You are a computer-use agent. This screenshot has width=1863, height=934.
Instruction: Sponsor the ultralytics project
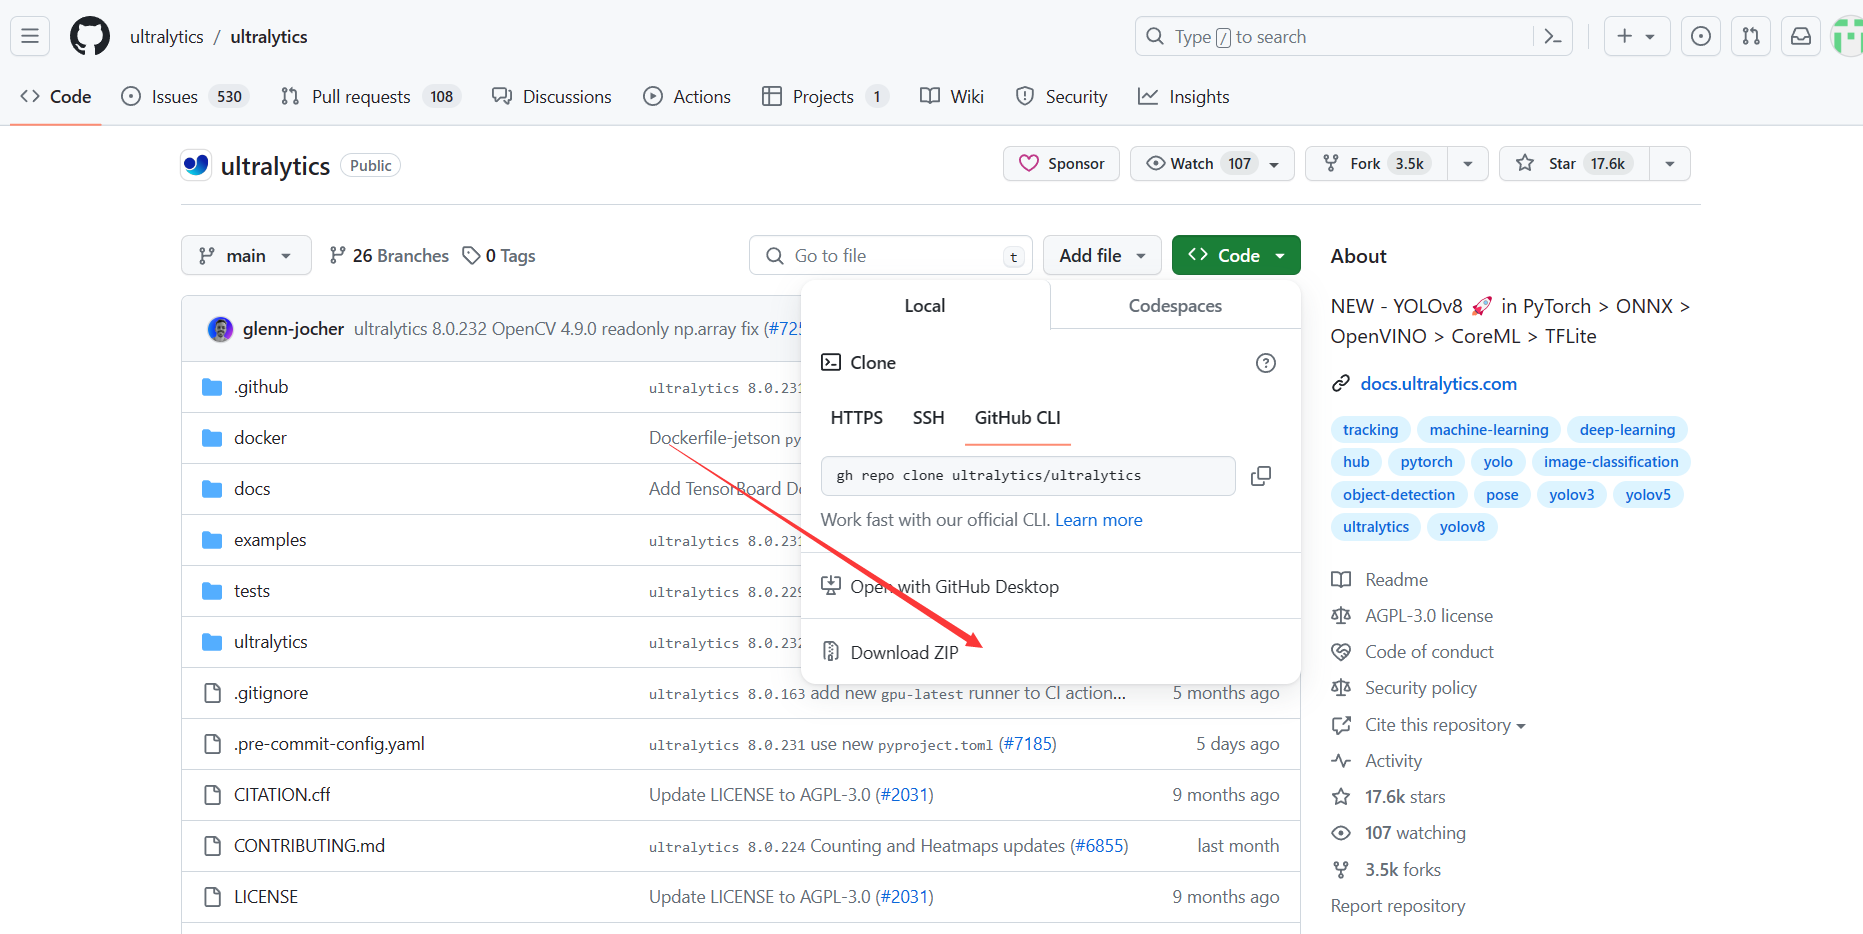point(1061,164)
